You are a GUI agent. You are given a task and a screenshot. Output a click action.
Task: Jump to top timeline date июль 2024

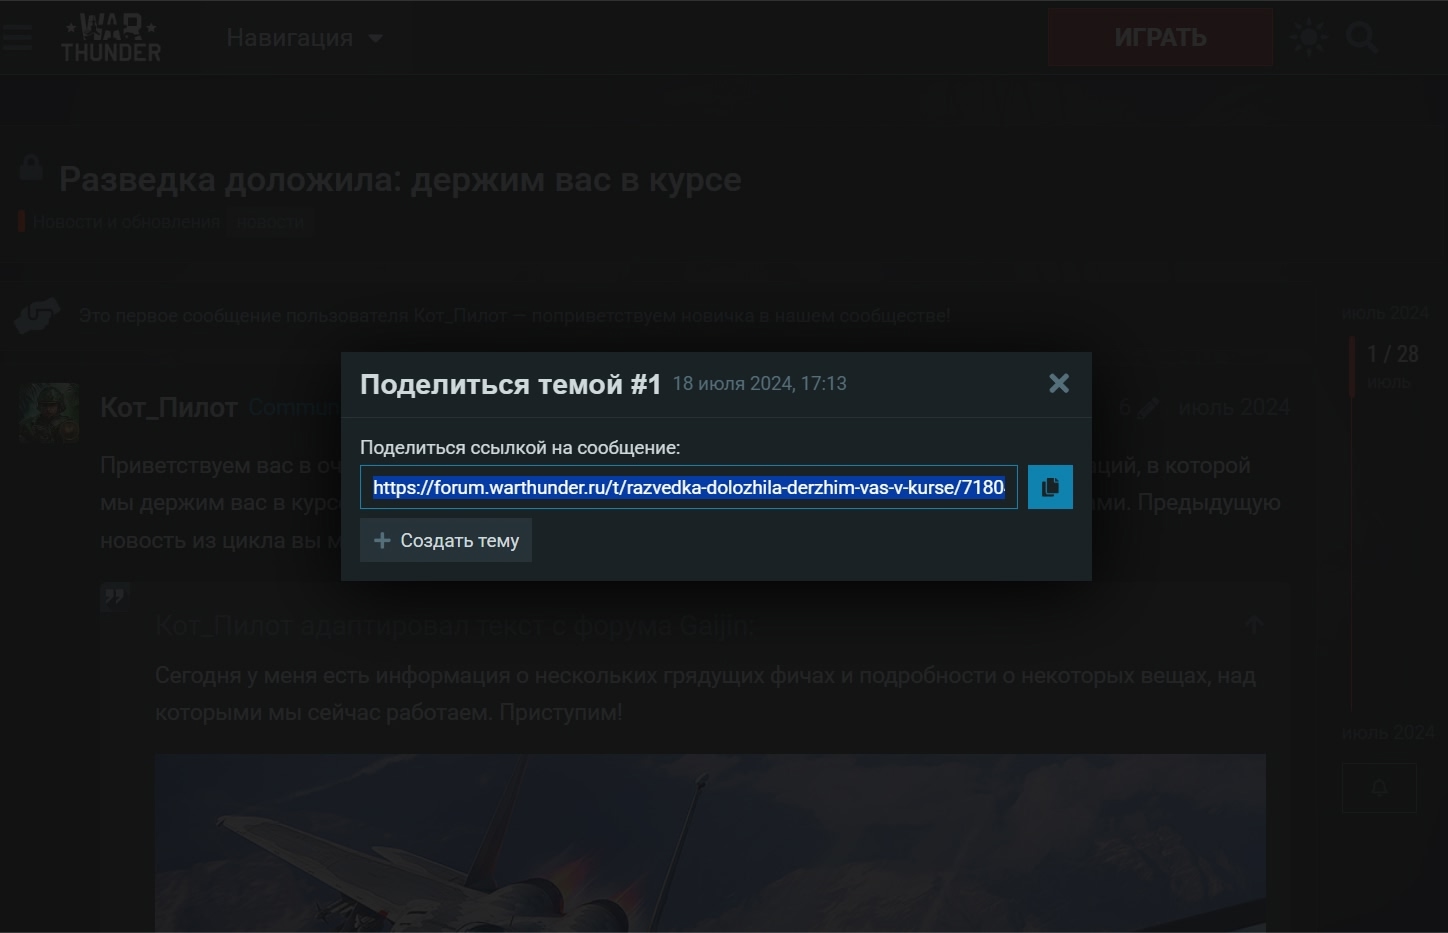1385,313
